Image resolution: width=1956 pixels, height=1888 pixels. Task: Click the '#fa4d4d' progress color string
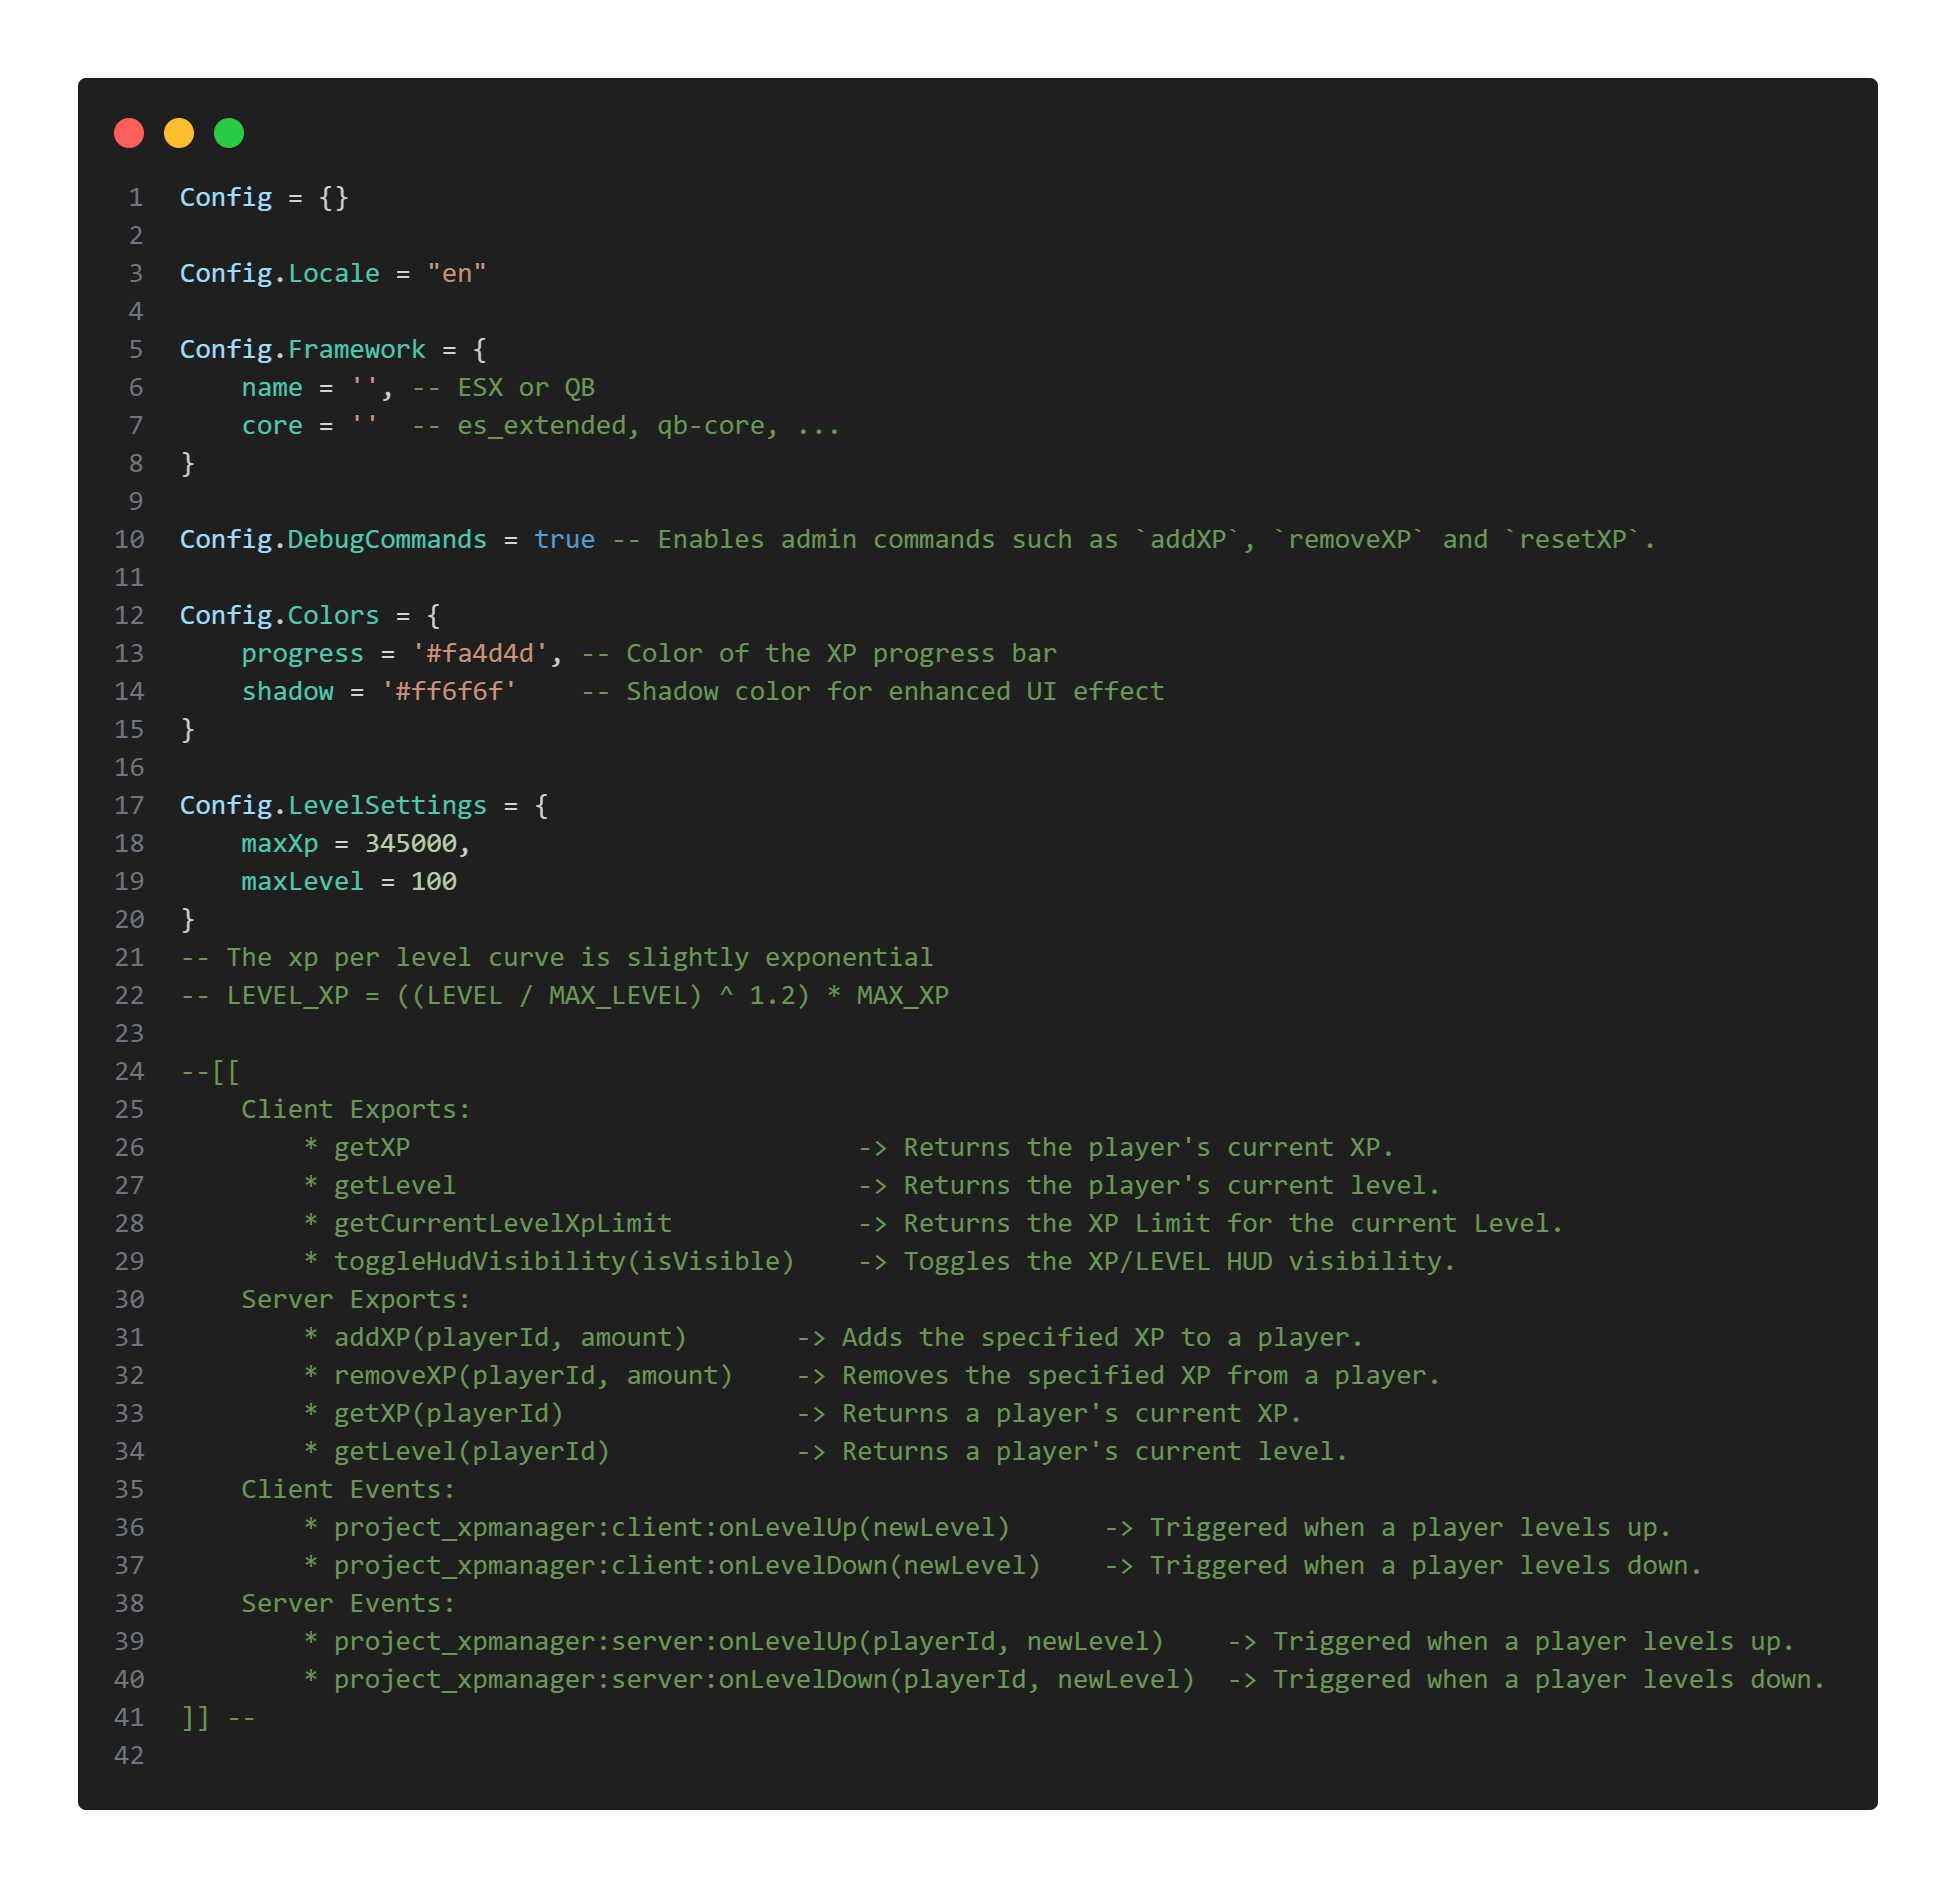[480, 653]
